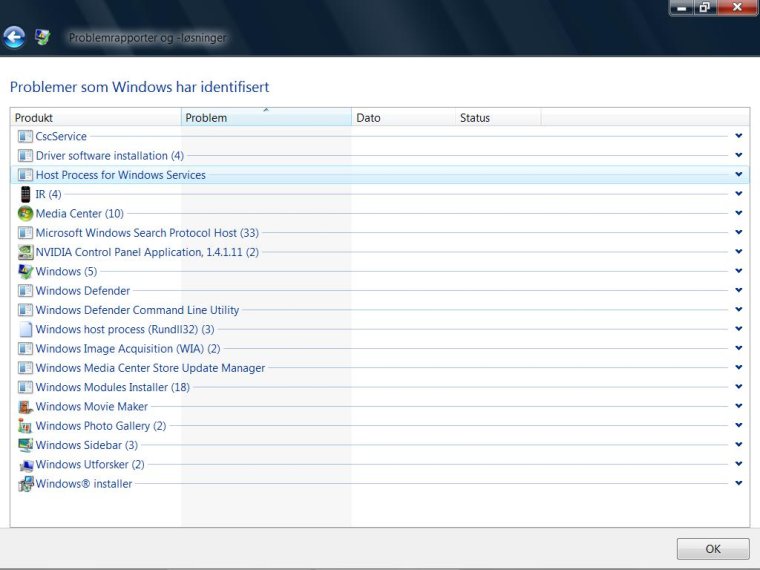This screenshot has height=570, width=760.
Task: Expand Windows Defender Command Line Utility chevron
Action: [x=739, y=309]
